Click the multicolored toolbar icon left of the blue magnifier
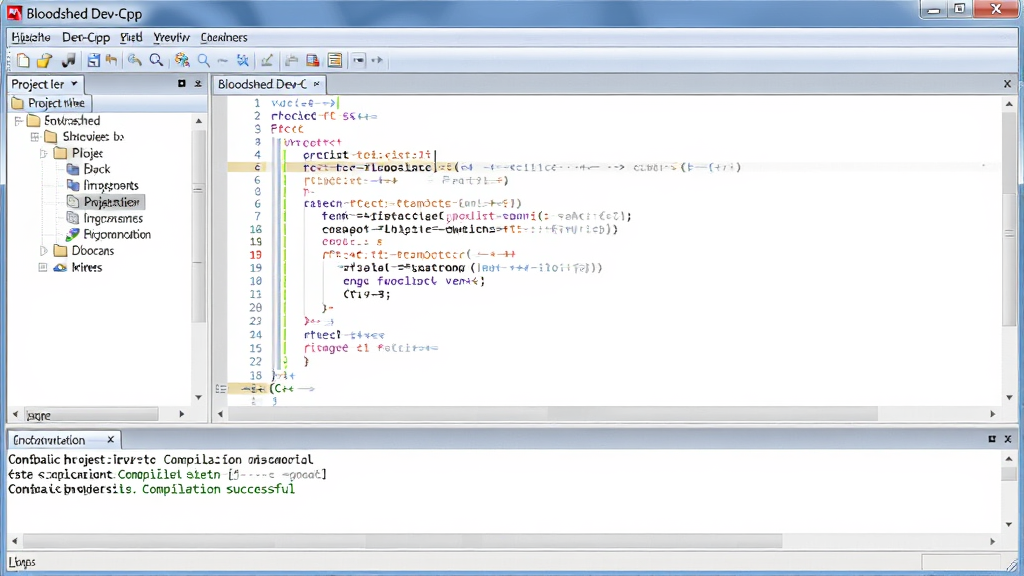 182,61
